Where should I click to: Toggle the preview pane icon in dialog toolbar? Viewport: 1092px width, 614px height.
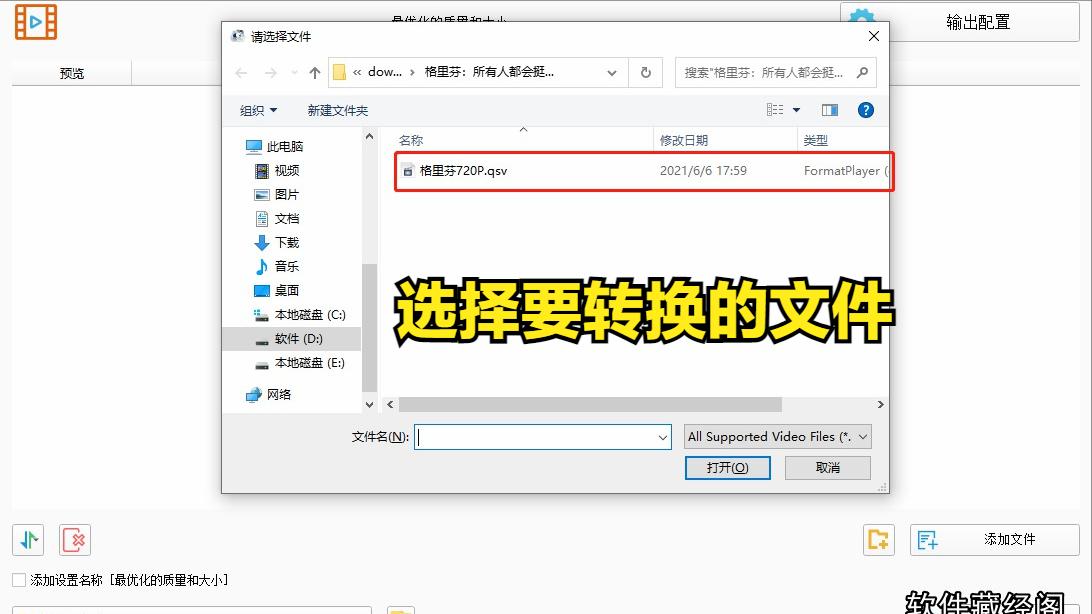(829, 110)
